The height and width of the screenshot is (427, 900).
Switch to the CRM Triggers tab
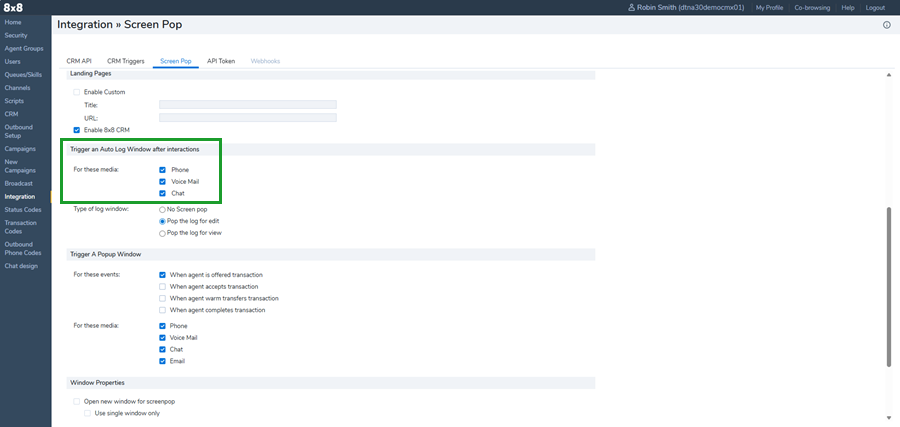[125, 61]
